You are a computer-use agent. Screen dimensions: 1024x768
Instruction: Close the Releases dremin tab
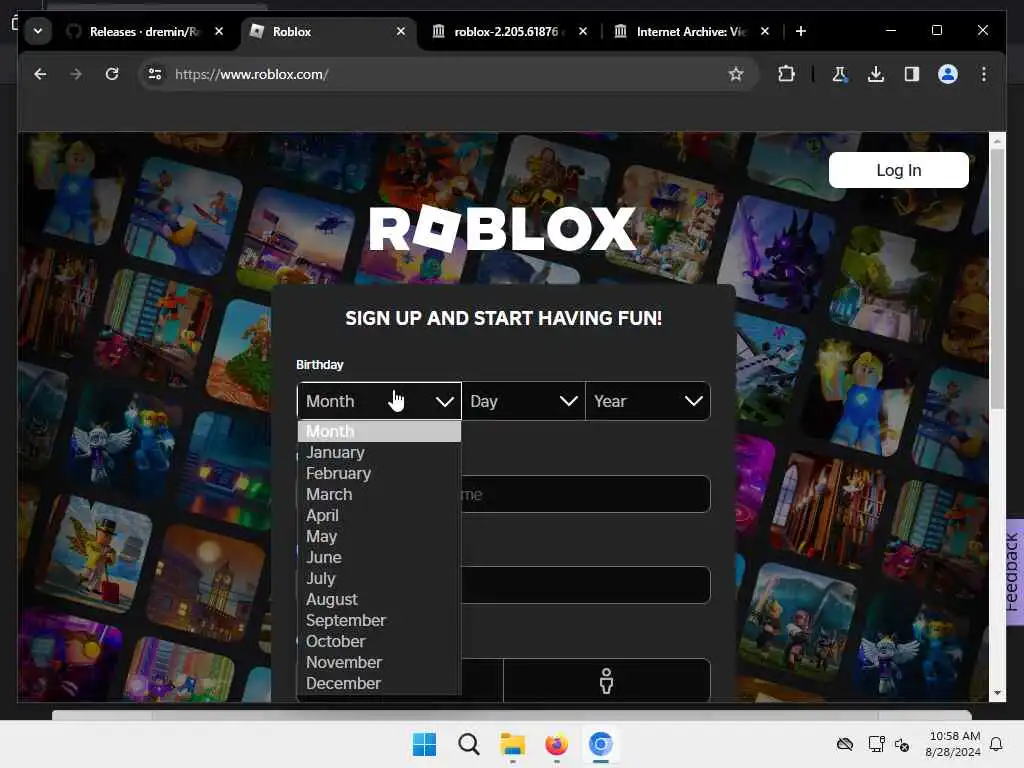coord(219,31)
